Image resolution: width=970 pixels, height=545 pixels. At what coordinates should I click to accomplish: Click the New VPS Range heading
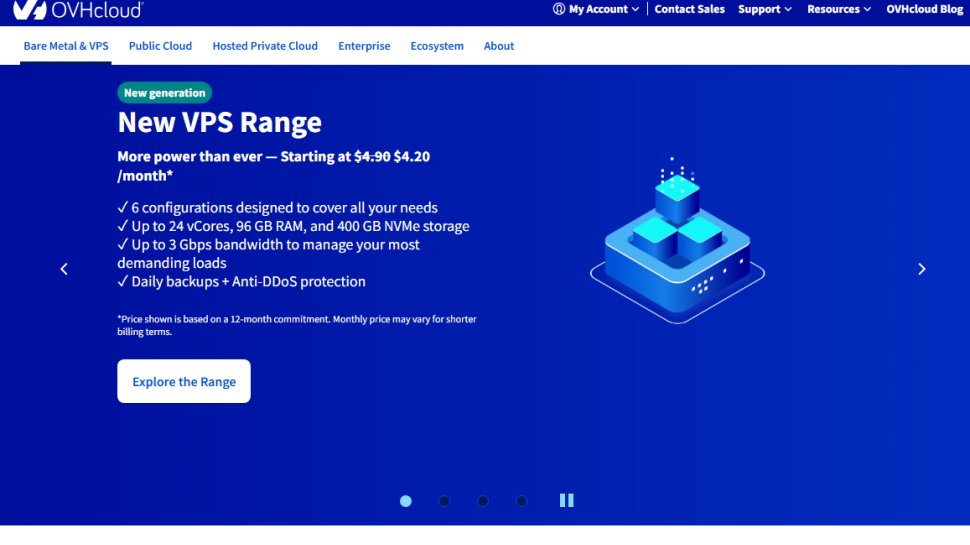(220, 122)
